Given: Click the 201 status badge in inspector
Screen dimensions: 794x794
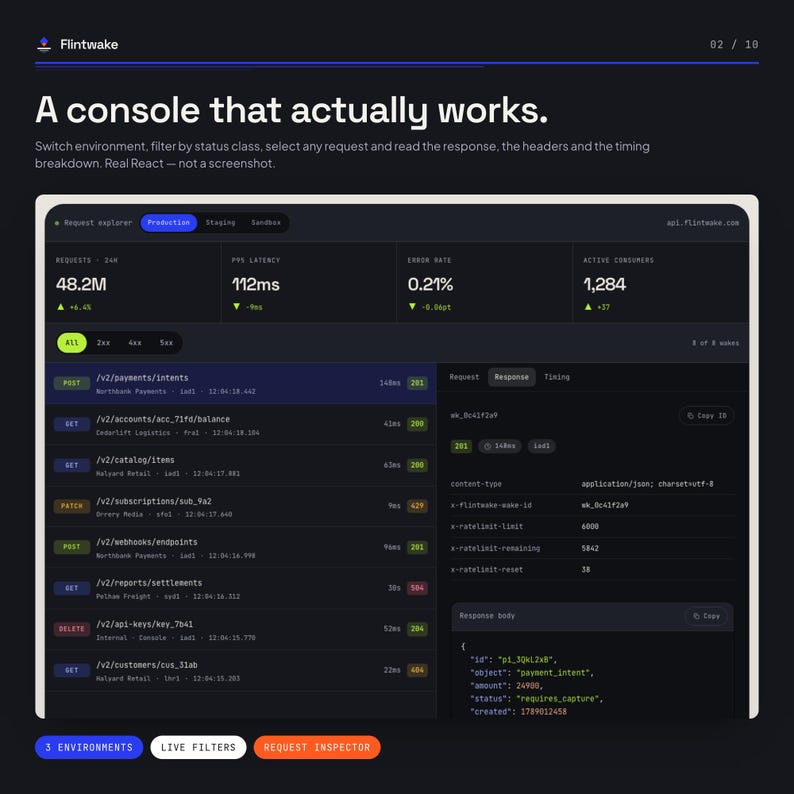Looking at the screenshot, I should [461, 446].
